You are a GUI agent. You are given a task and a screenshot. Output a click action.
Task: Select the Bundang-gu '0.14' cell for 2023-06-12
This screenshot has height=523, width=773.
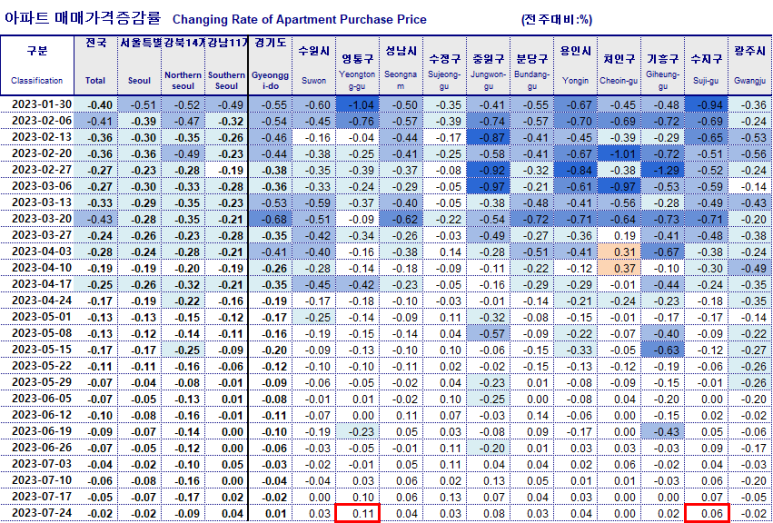532,415
